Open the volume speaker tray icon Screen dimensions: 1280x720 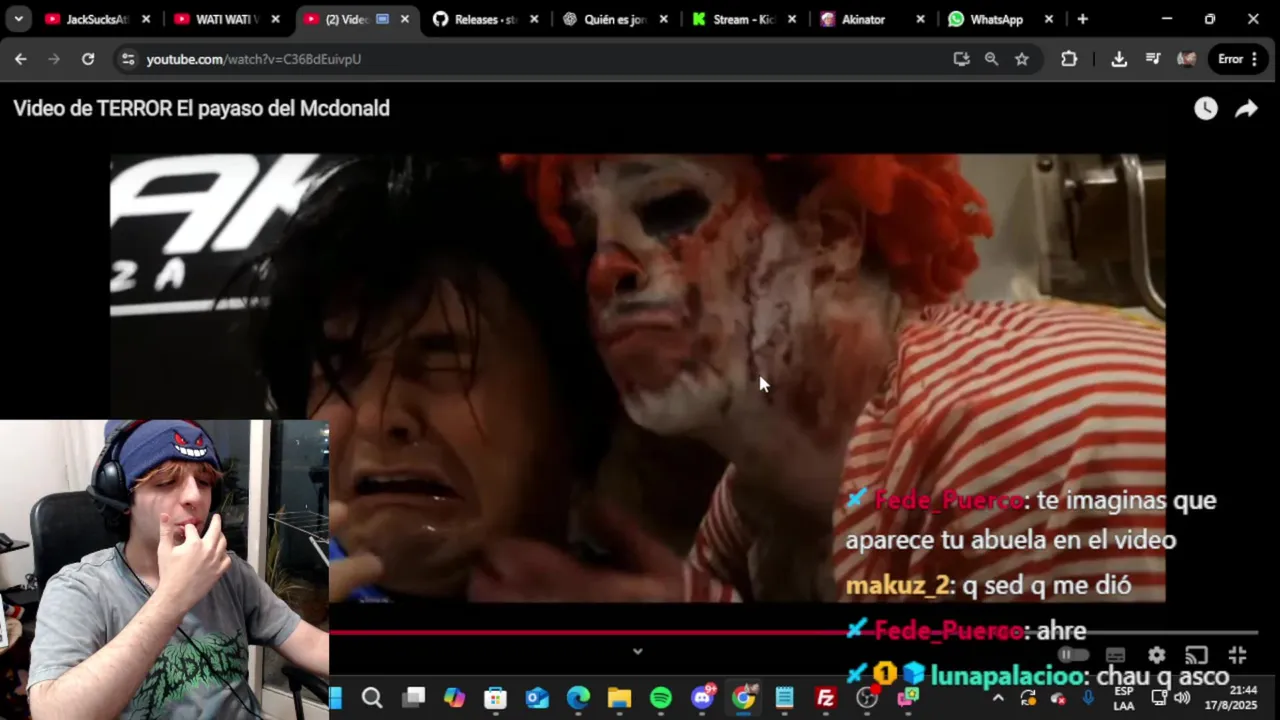click(1182, 698)
